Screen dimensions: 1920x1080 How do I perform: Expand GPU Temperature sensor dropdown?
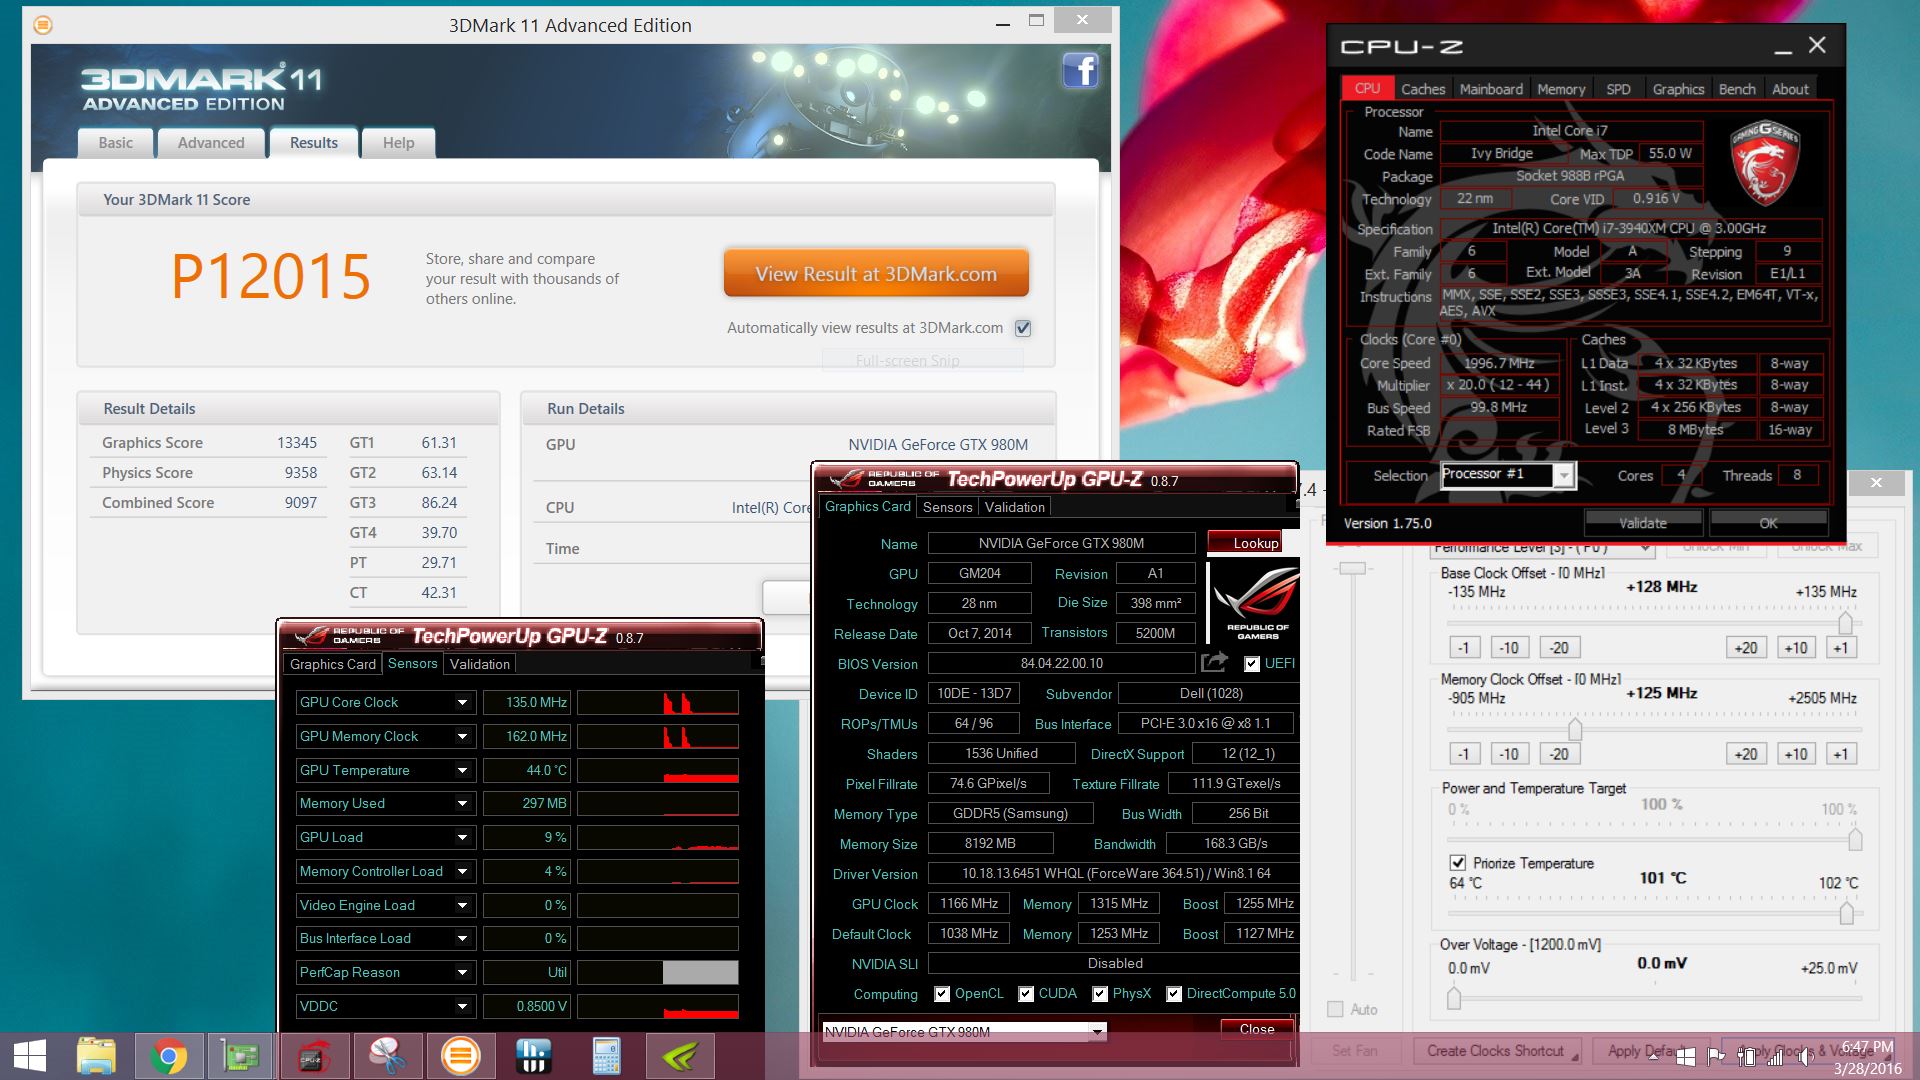(462, 770)
